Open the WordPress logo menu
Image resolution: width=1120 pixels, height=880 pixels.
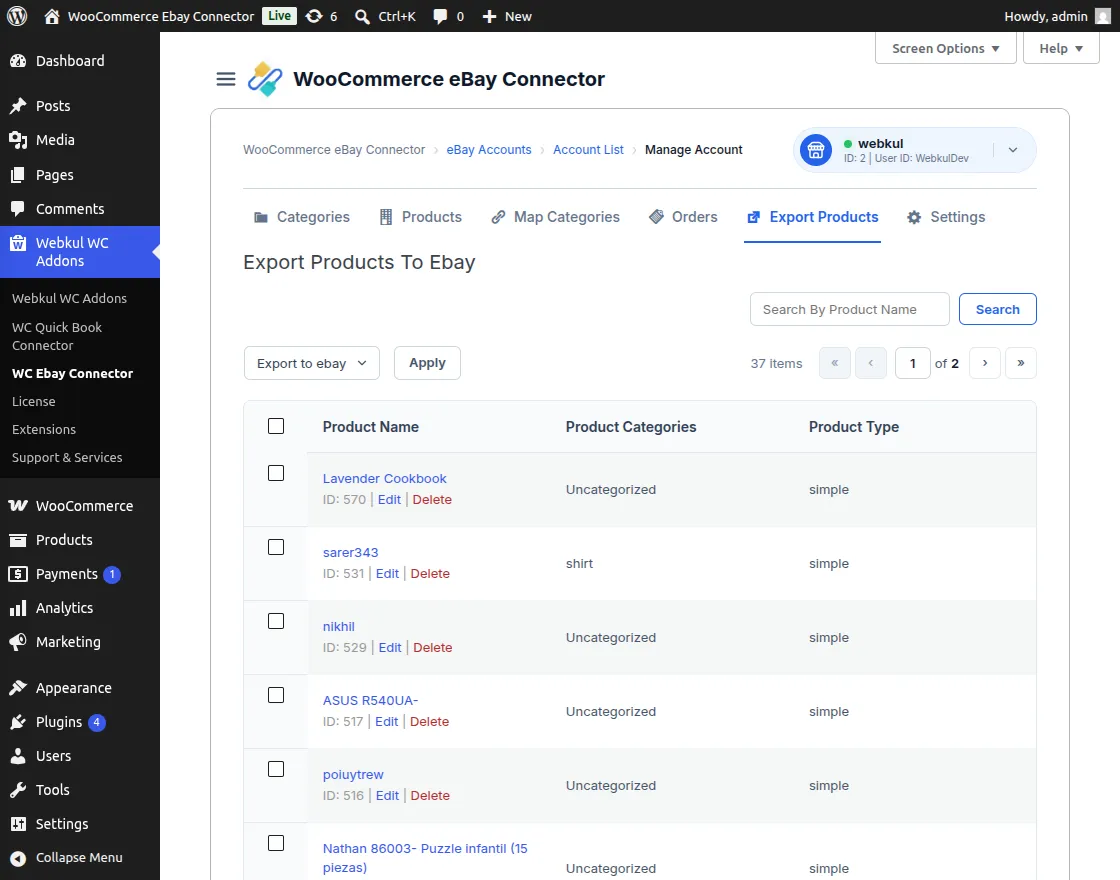point(17,16)
